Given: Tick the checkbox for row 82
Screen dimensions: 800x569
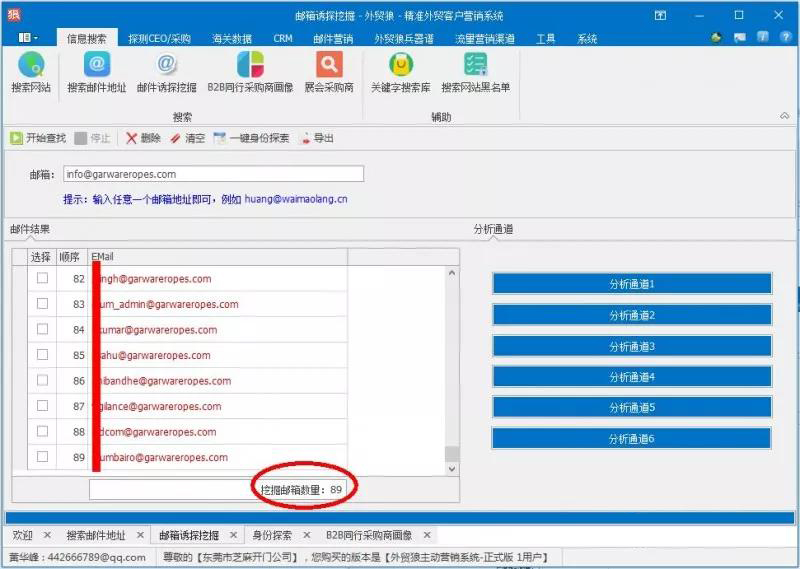Looking at the screenshot, I should [x=42, y=278].
